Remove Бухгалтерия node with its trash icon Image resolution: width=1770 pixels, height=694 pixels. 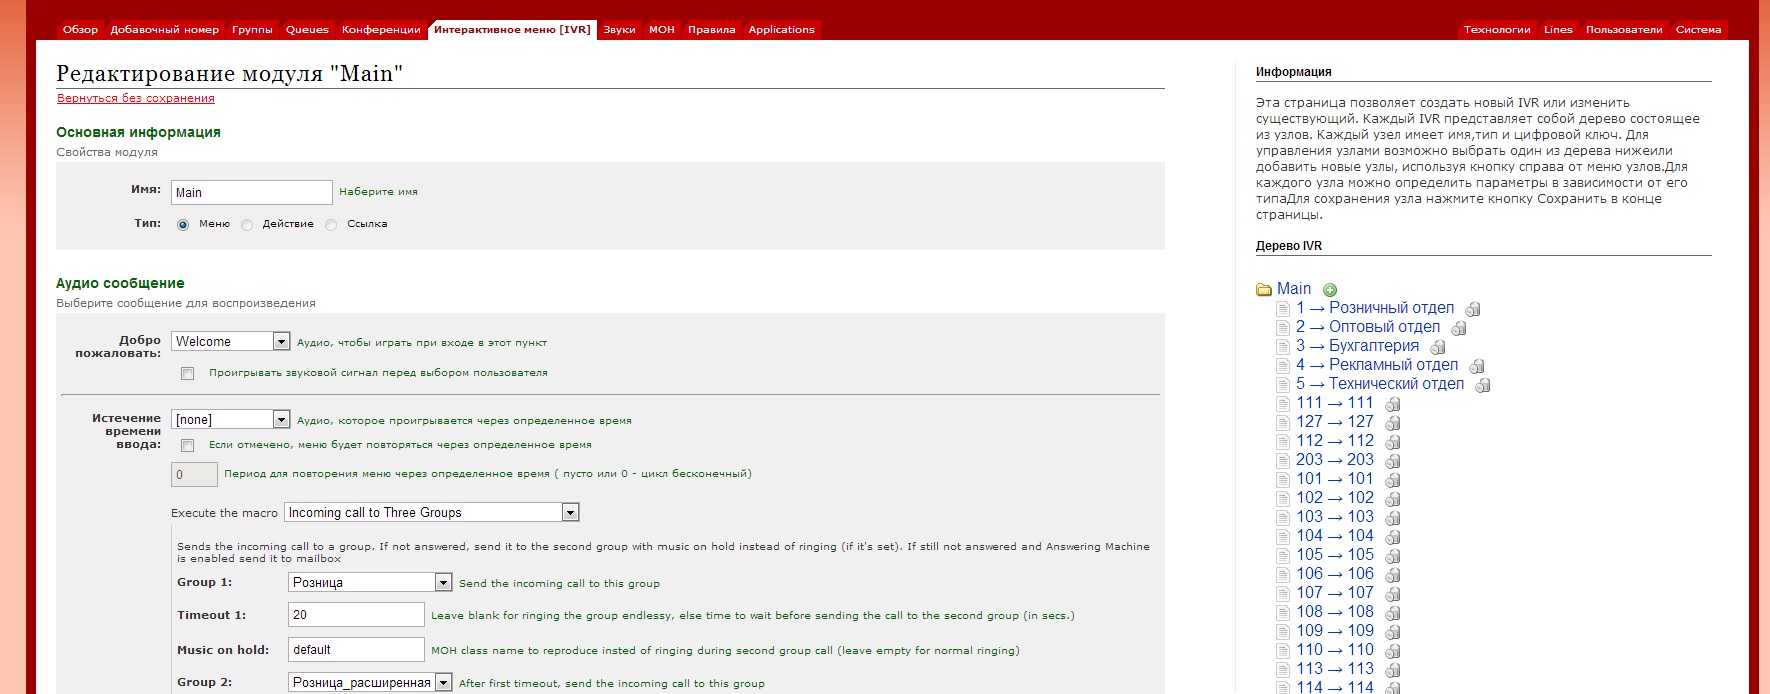(1437, 347)
